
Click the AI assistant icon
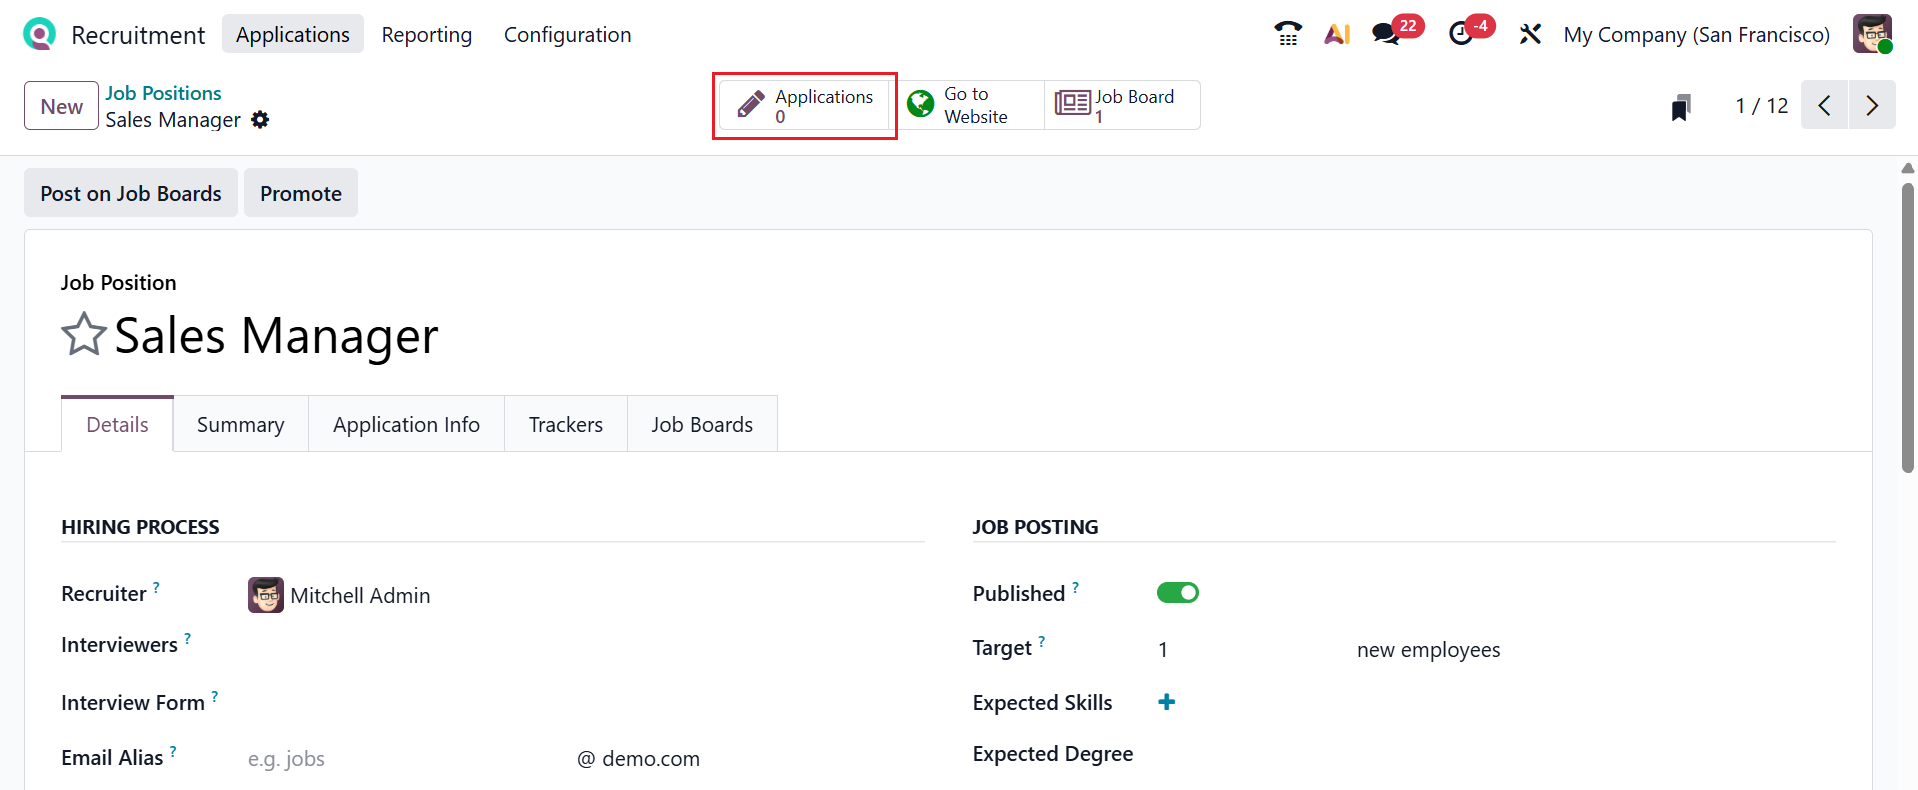tap(1337, 34)
